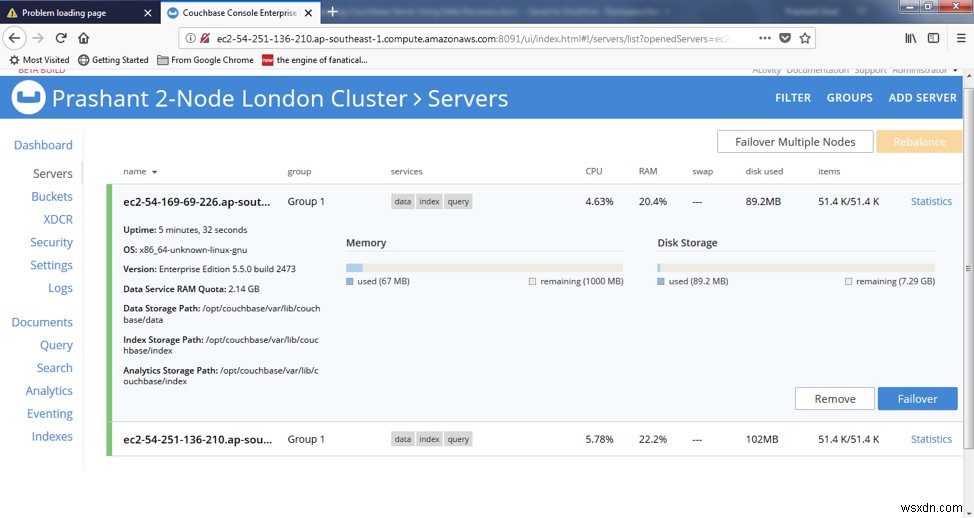The height and width of the screenshot is (518, 974).
Task: Open Most Visited bookmarks folder
Action: click(39, 60)
